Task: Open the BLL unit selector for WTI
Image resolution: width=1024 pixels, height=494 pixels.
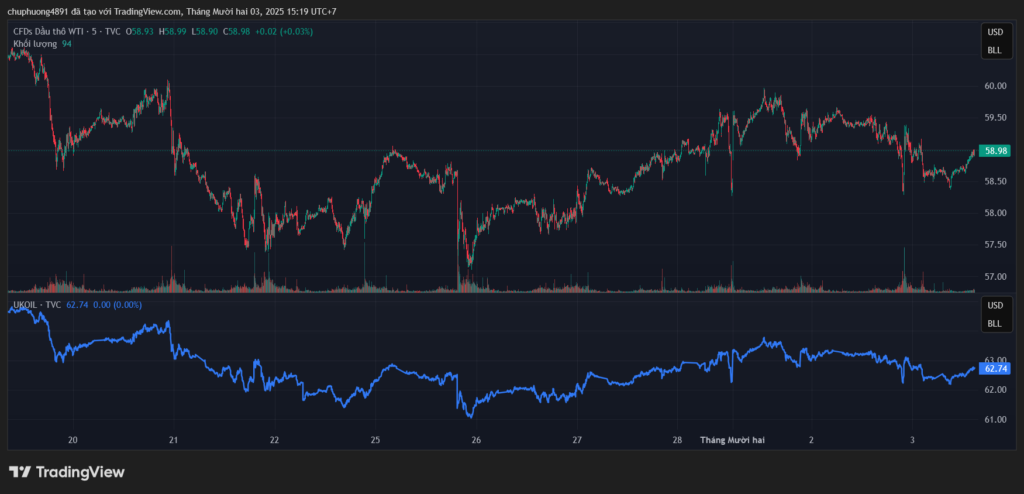Action: pos(994,49)
